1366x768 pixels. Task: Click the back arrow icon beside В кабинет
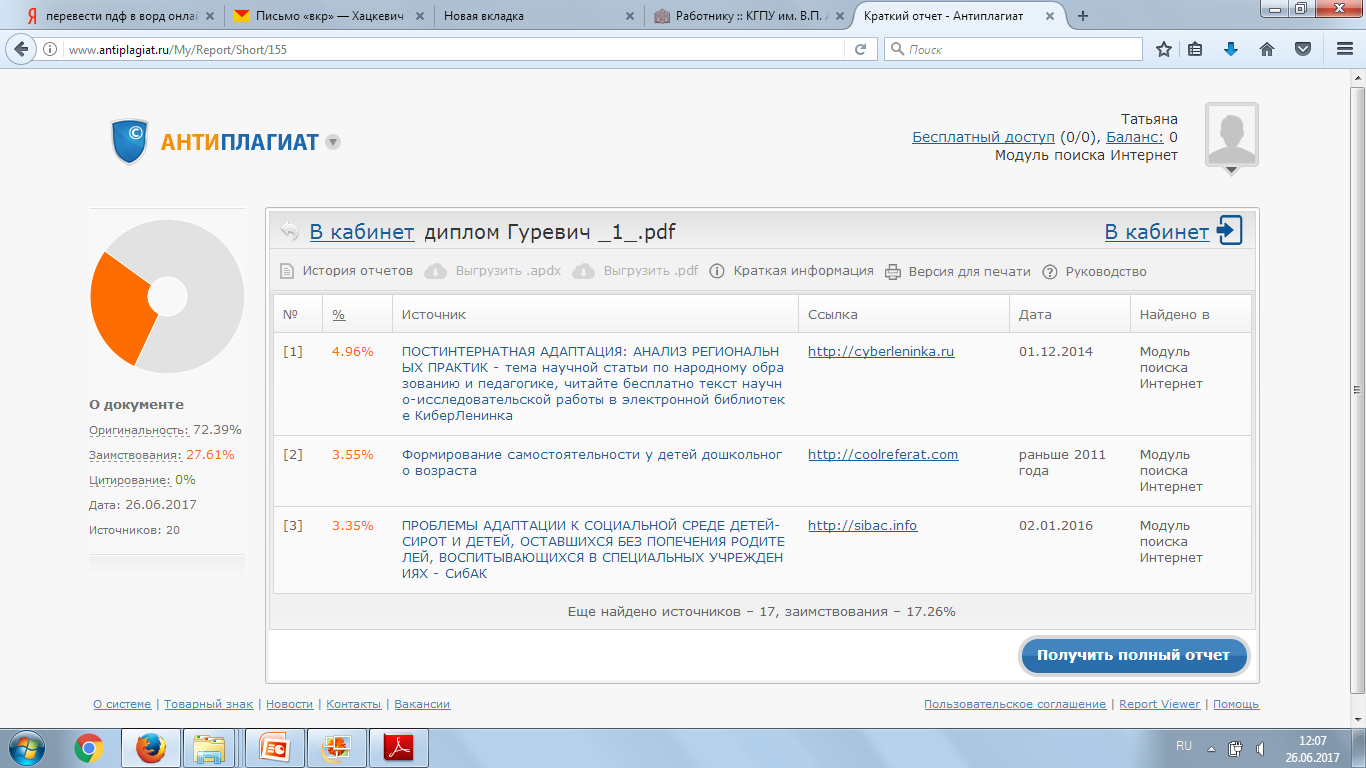[290, 232]
